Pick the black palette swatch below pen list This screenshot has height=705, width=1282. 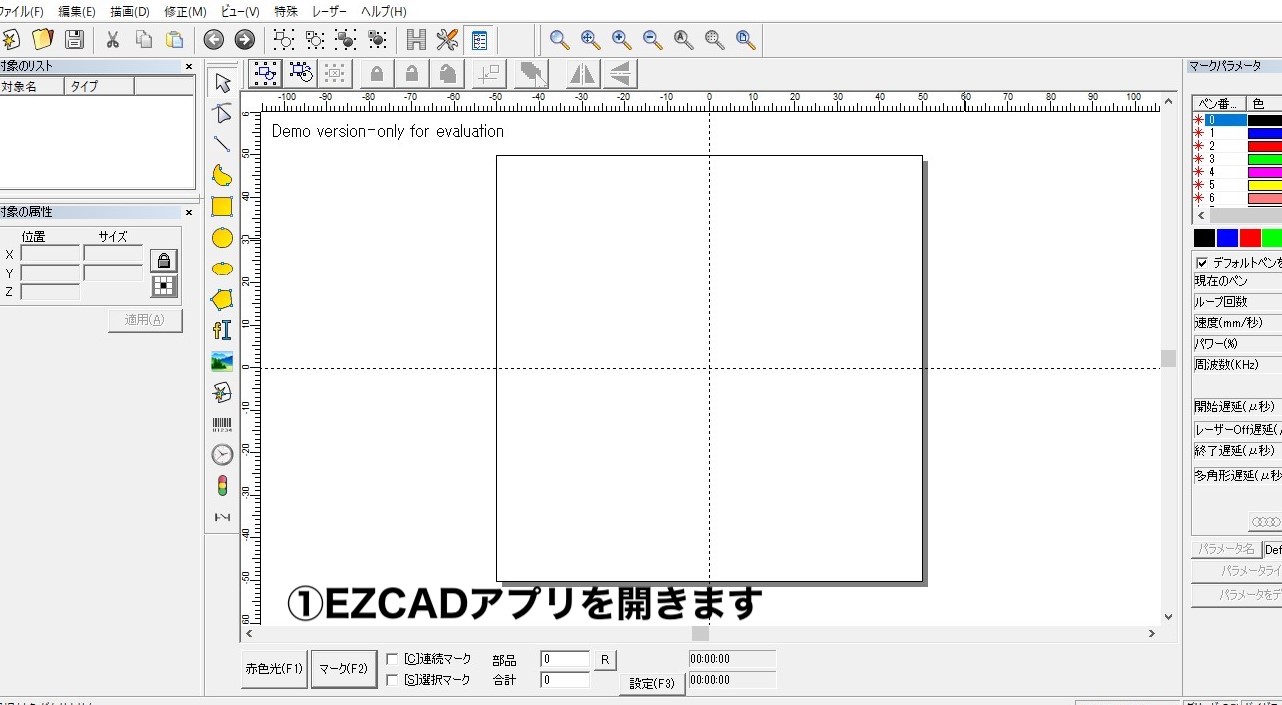[x=1204, y=238]
